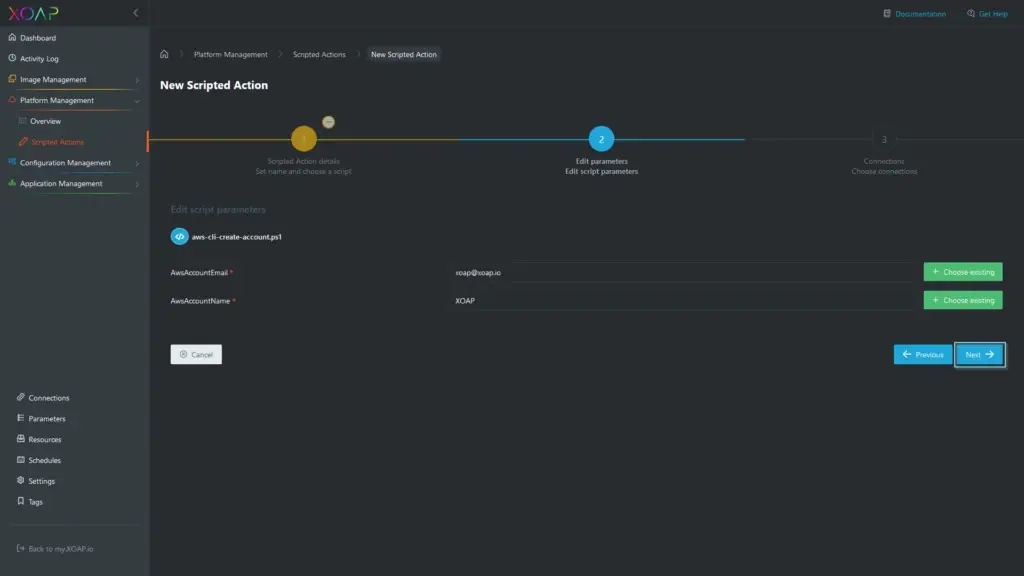Click the Tags bookmark icon
1024x576 pixels.
click(x=20, y=502)
